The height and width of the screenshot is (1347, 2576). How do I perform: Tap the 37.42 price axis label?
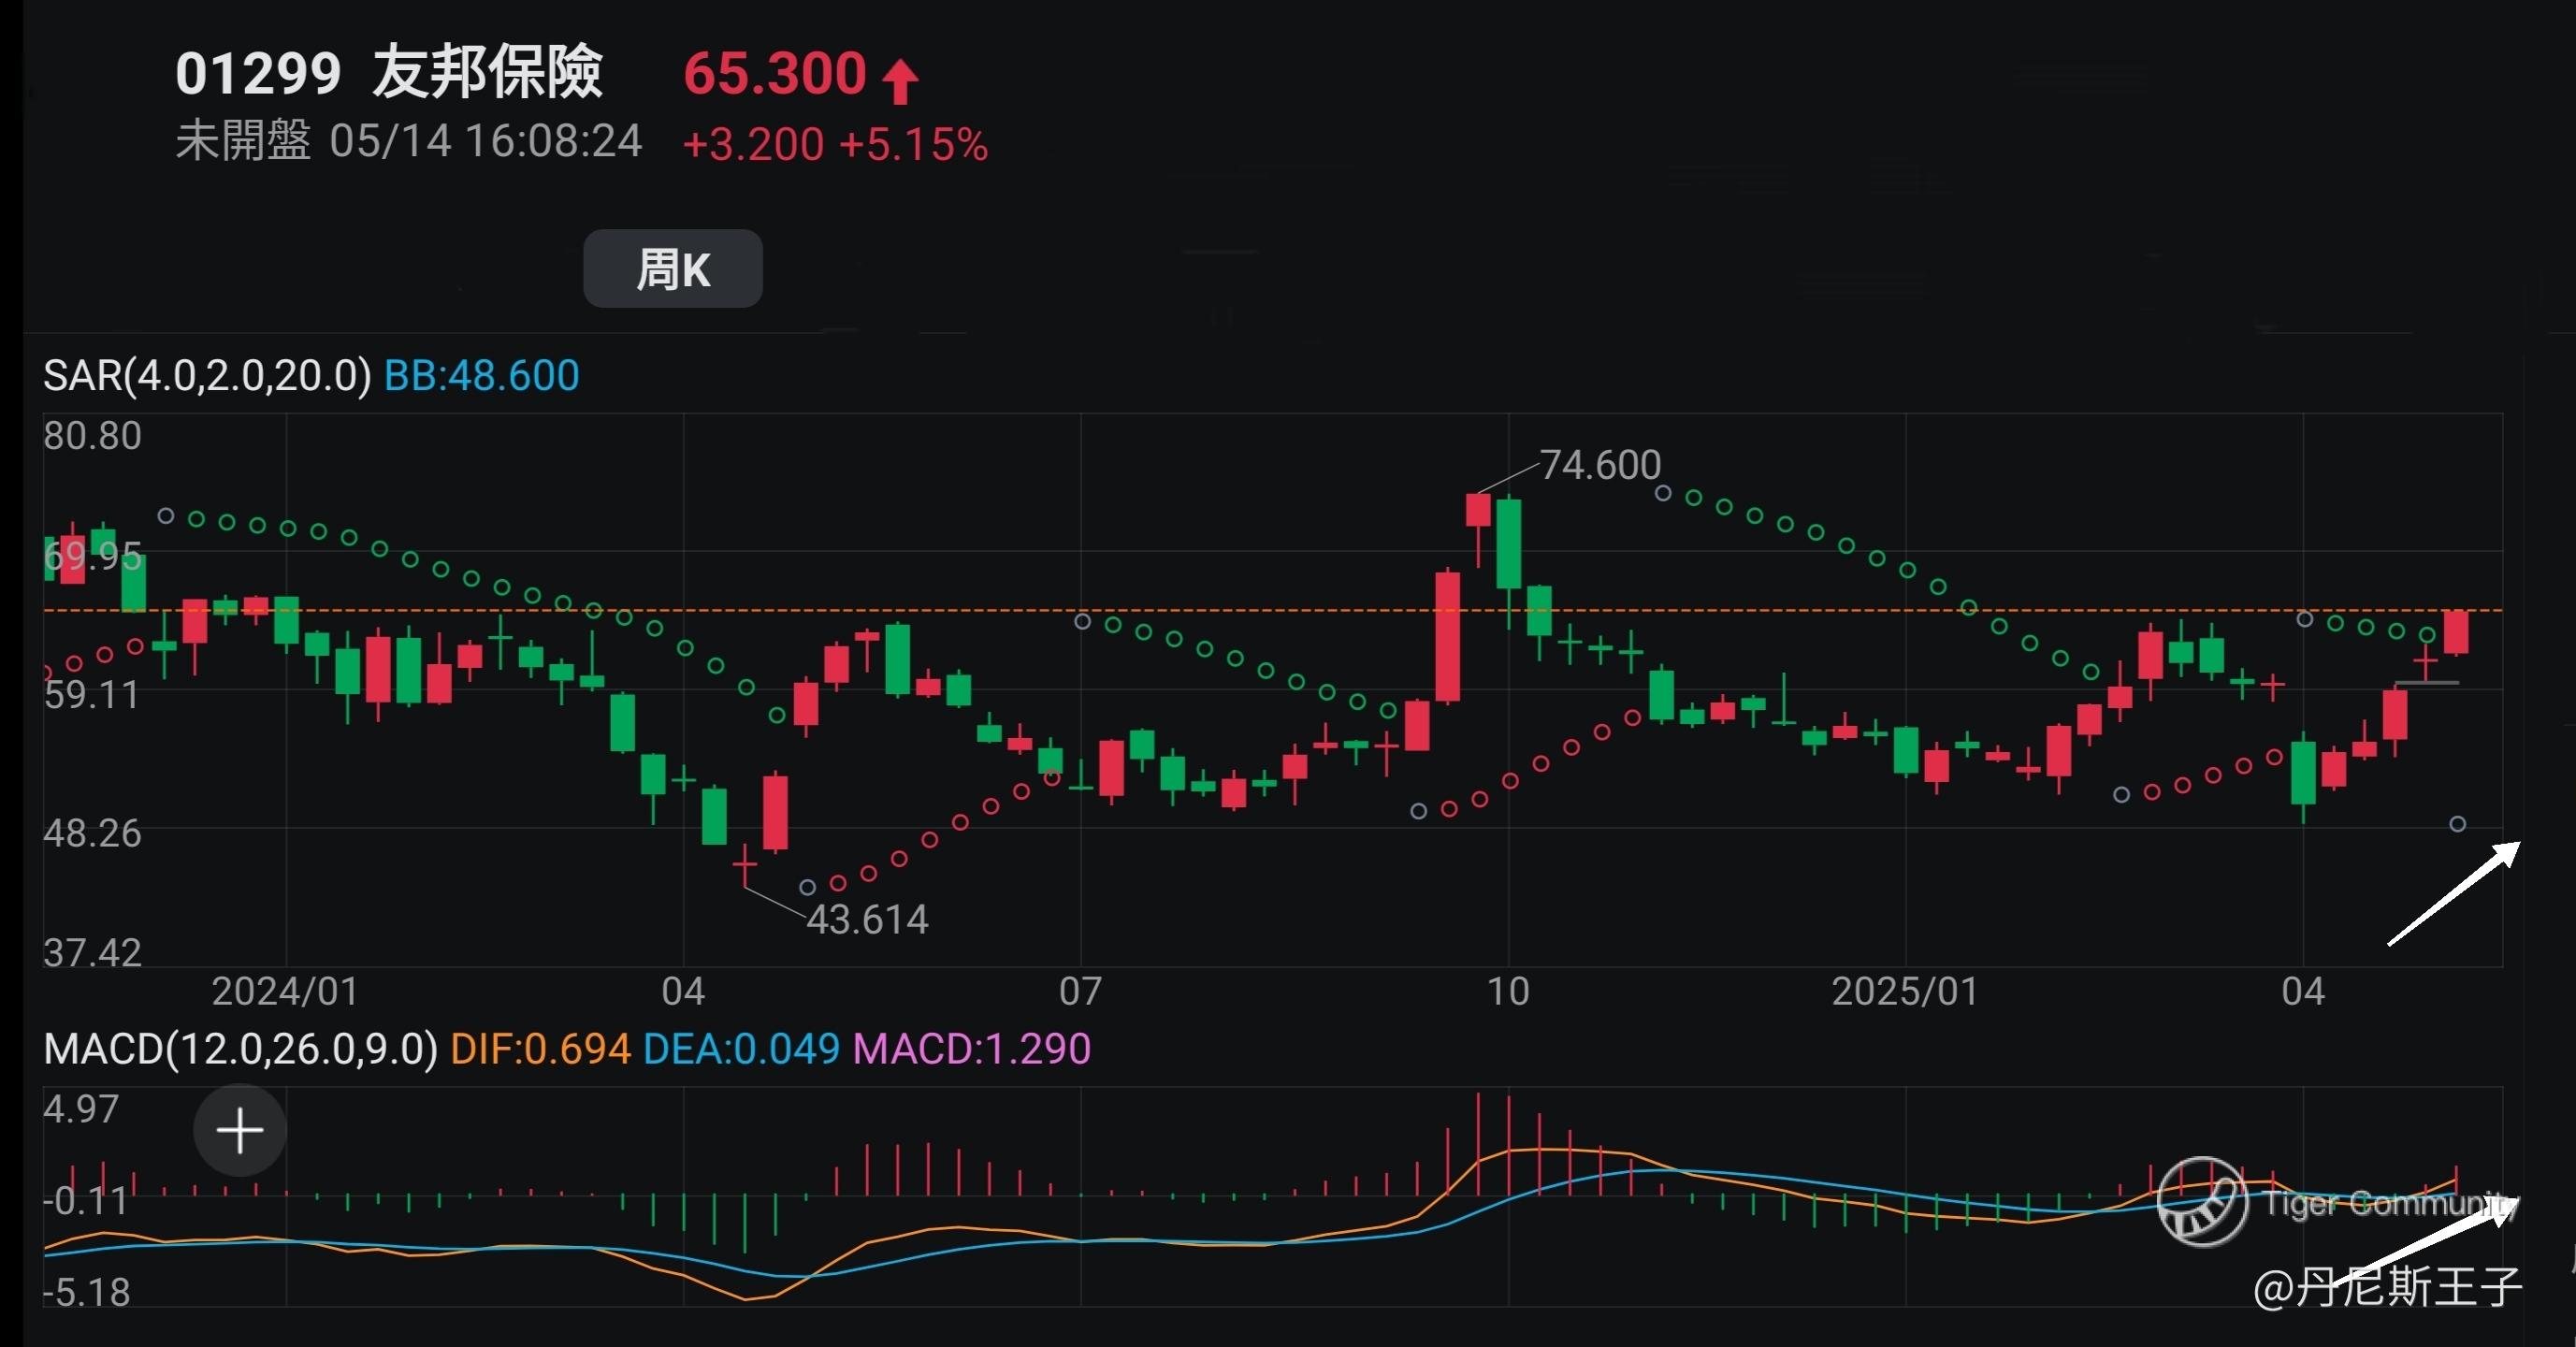93,952
